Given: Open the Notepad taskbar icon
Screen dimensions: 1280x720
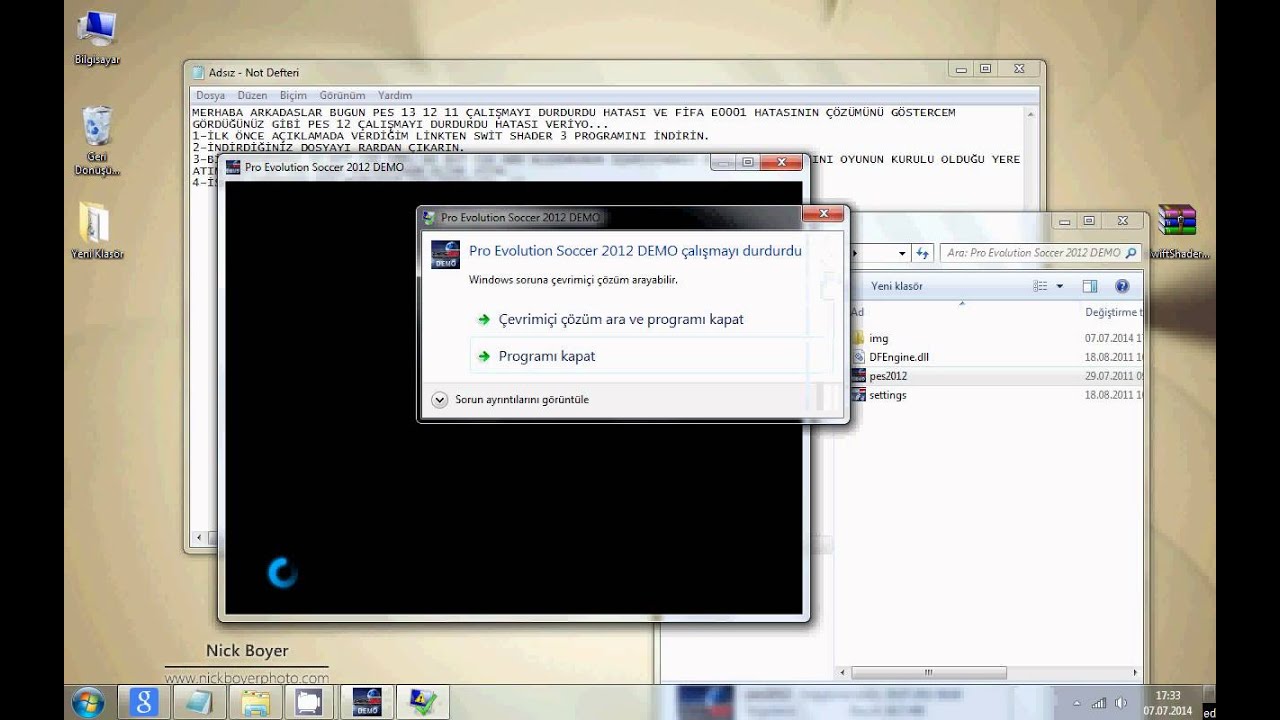Looking at the screenshot, I should (x=199, y=702).
